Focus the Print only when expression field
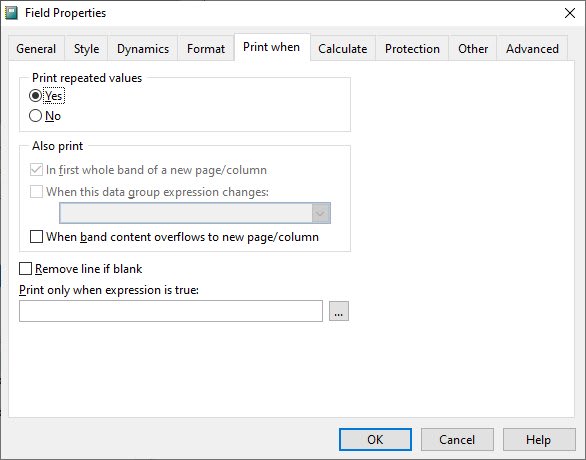Image resolution: width=586 pixels, height=460 pixels. tap(171, 311)
